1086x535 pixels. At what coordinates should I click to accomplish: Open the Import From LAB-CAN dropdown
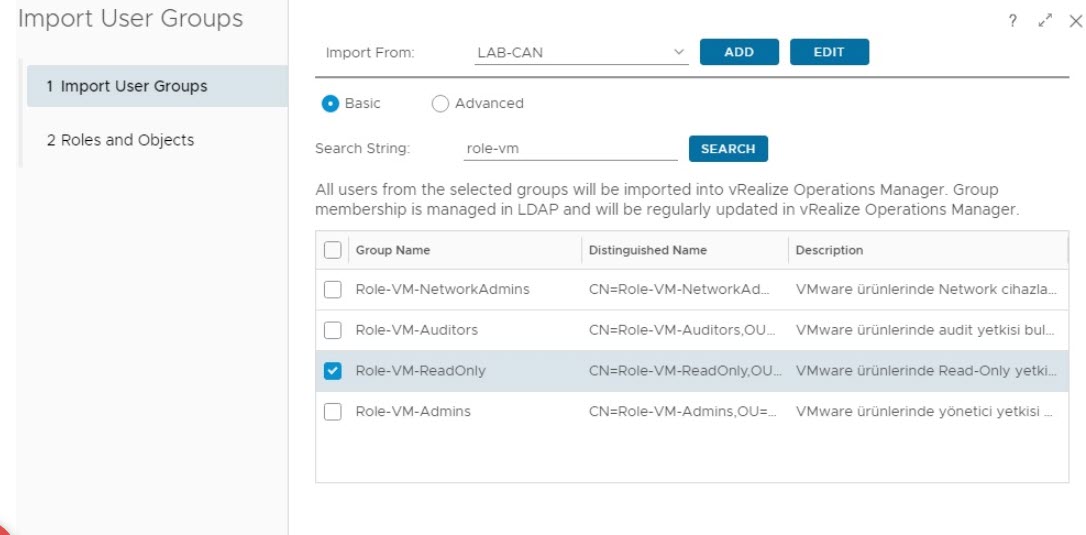(x=581, y=52)
